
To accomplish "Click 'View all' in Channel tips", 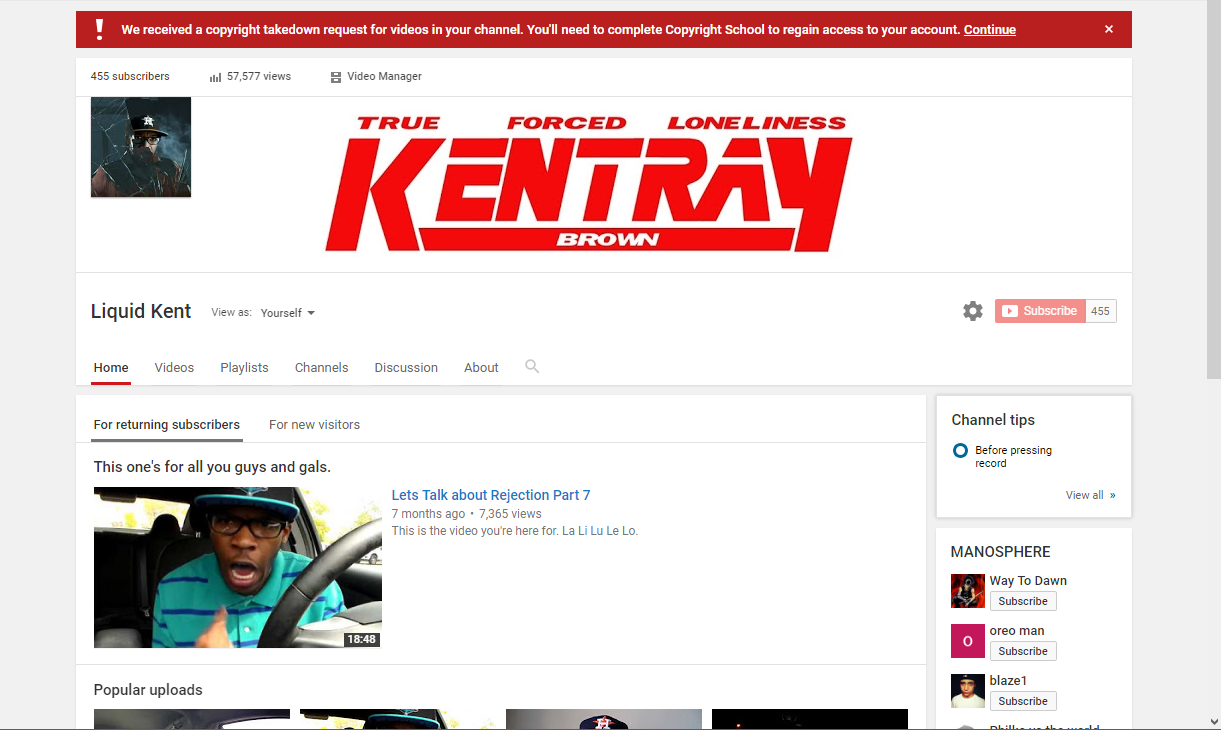I will 1090,495.
